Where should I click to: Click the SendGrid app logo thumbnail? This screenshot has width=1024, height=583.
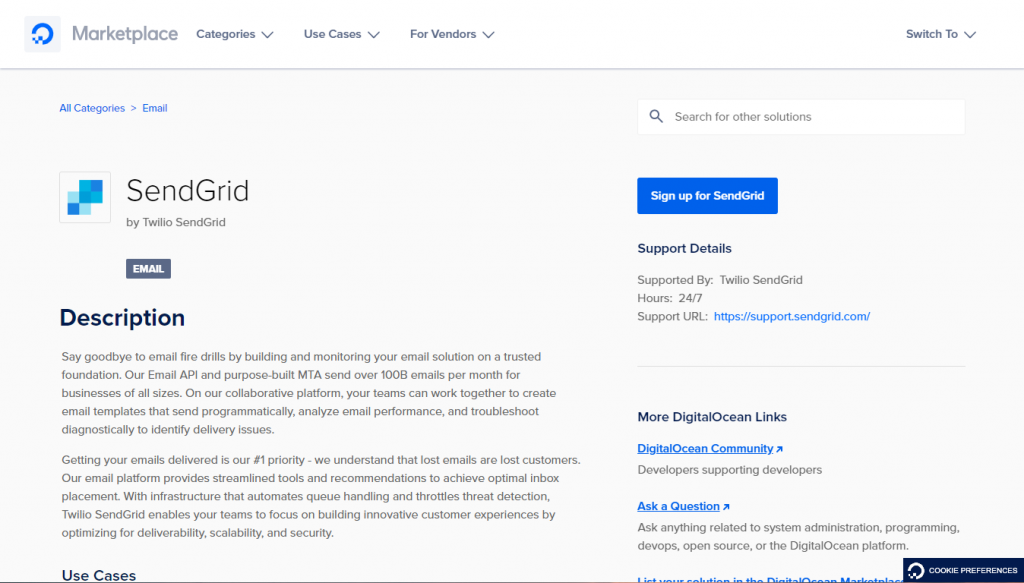tap(84, 197)
